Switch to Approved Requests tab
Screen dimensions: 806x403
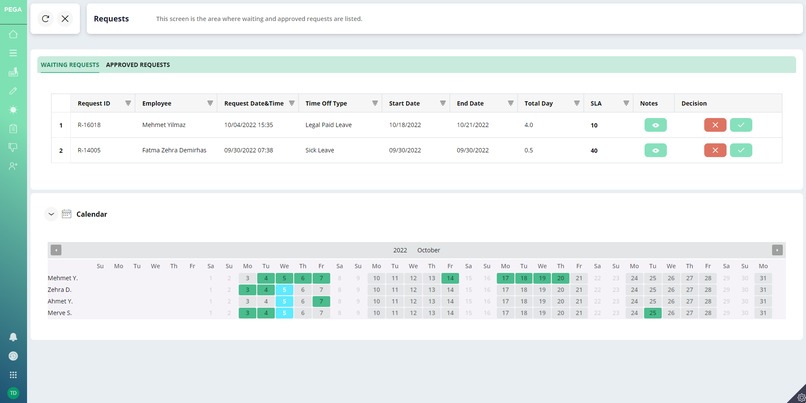point(138,65)
